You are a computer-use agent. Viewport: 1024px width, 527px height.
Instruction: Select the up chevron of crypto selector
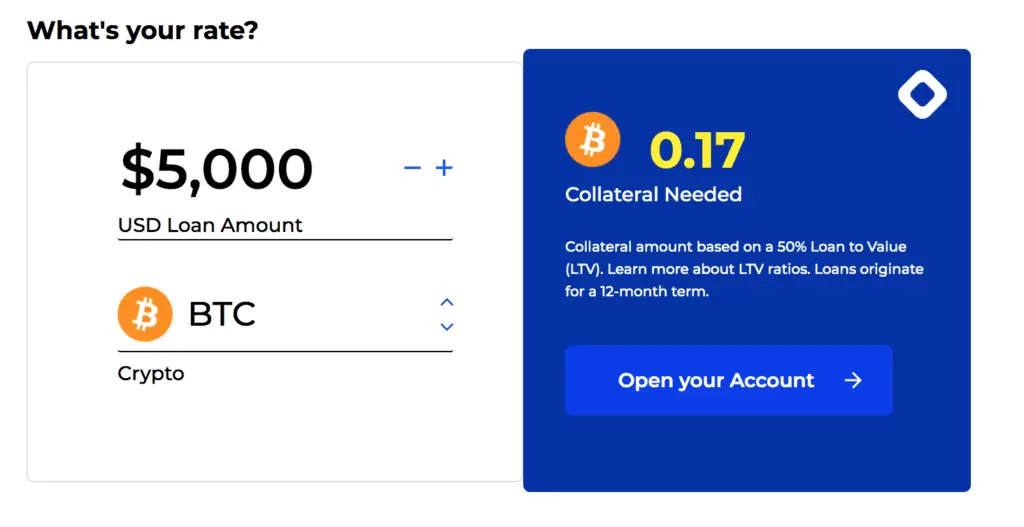447,302
